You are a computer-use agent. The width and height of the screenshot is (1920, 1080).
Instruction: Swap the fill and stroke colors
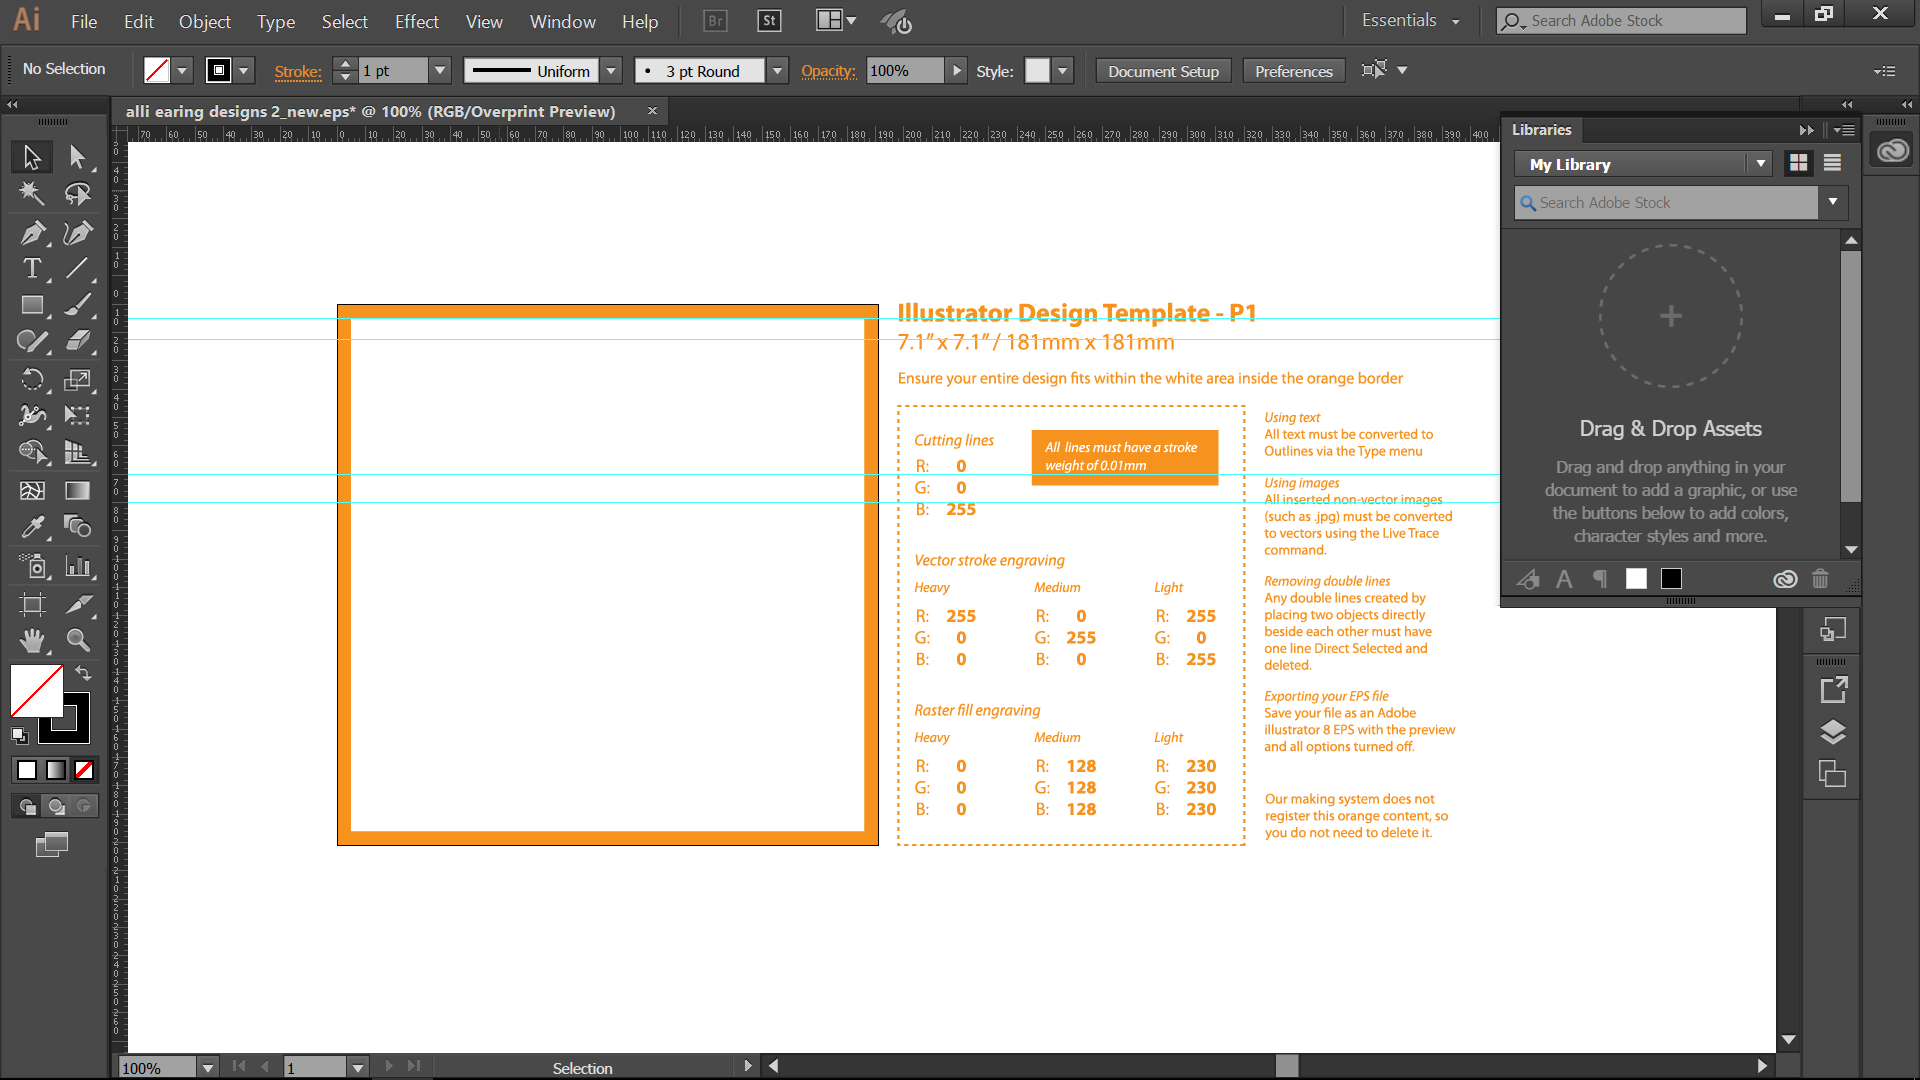coord(84,673)
